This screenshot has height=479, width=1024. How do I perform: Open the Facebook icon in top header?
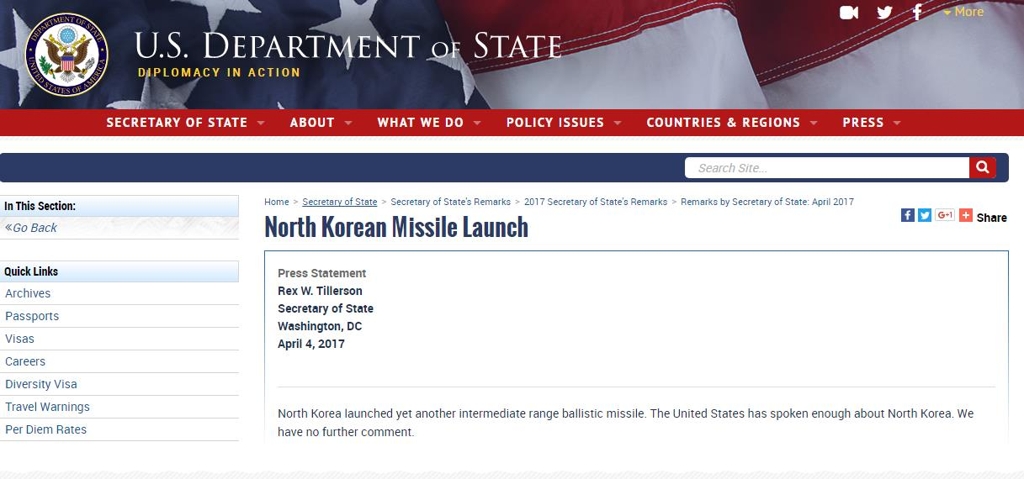(918, 12)
